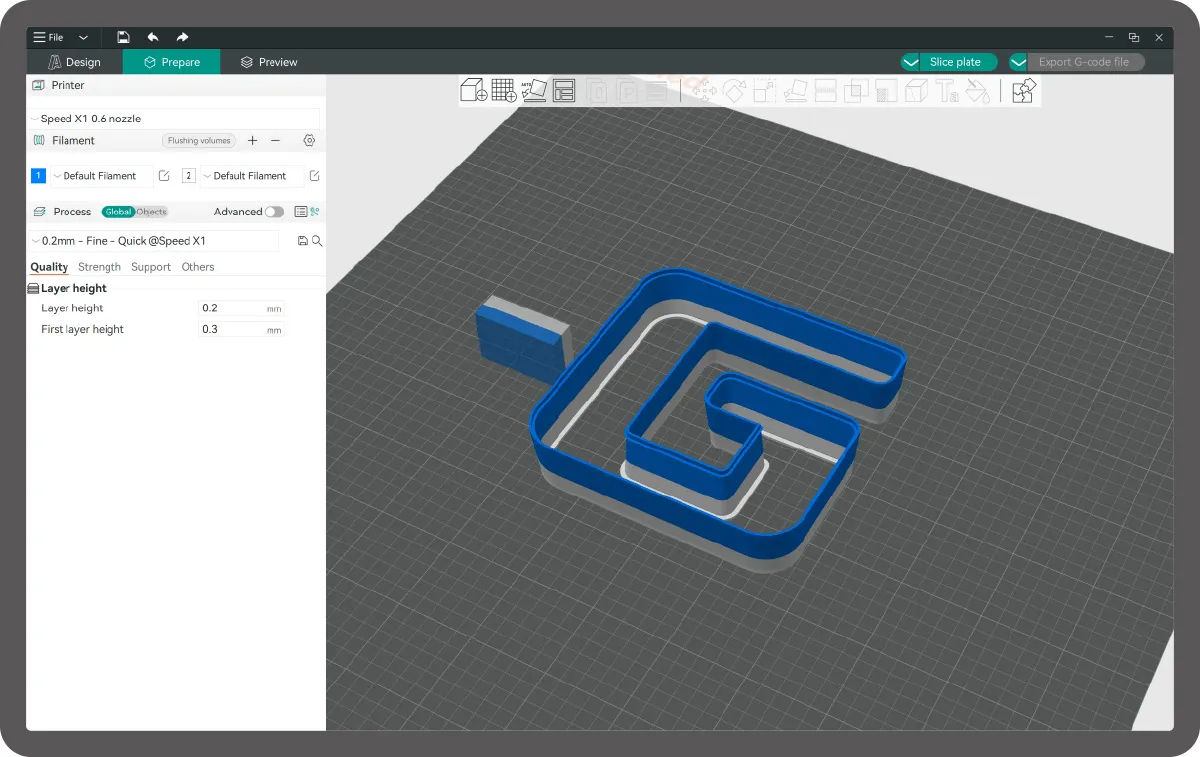
Task: Expand the first Default Filament dropdown
Action: [x=101, y=176]
